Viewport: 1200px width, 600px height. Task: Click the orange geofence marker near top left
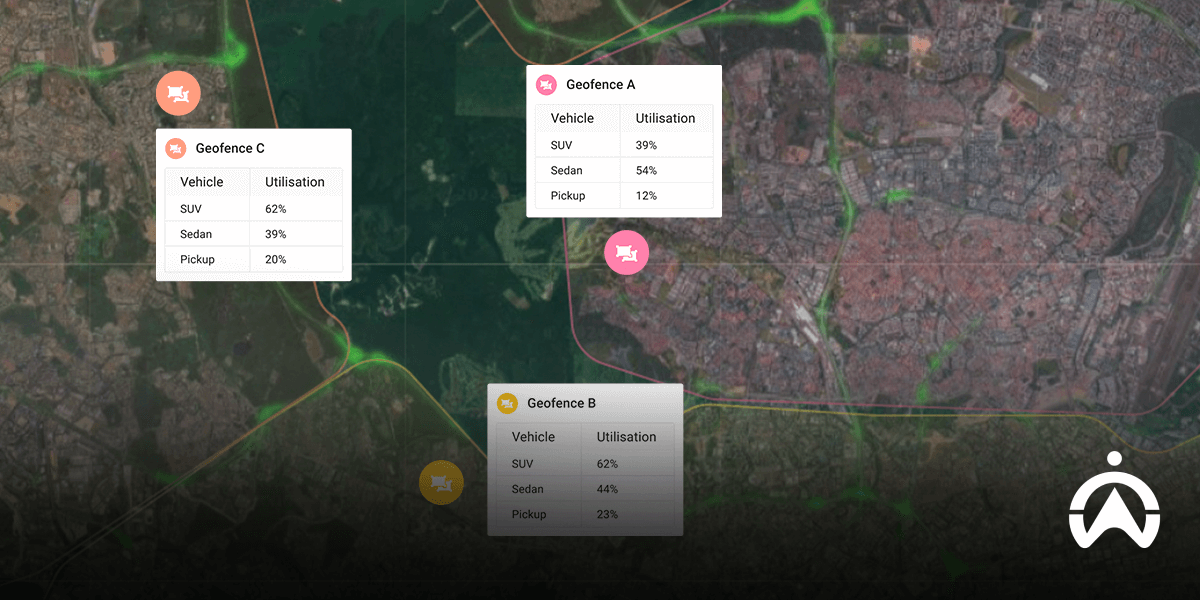[x=178, y=92]
